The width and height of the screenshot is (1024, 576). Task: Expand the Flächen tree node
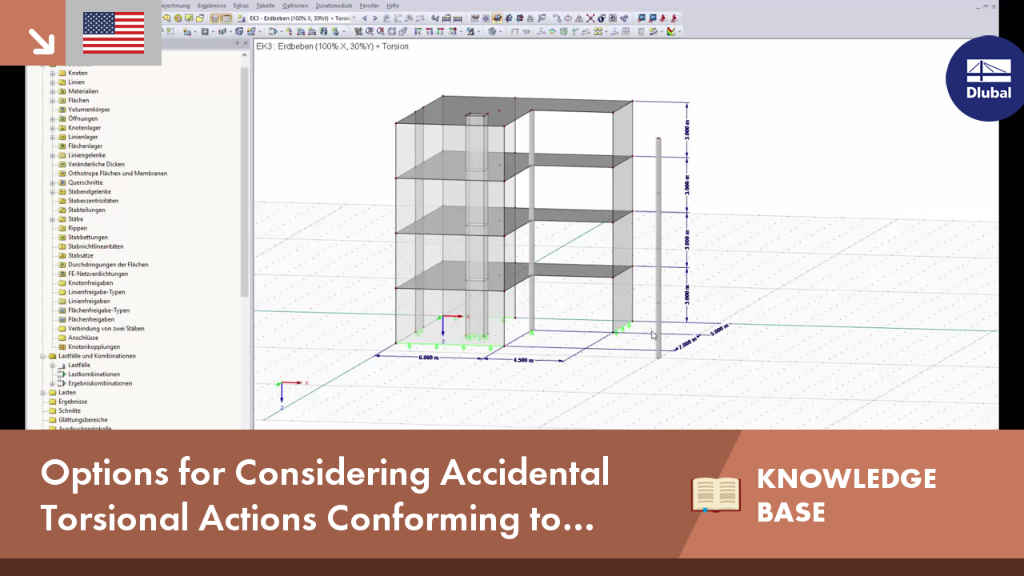[52, 101]
